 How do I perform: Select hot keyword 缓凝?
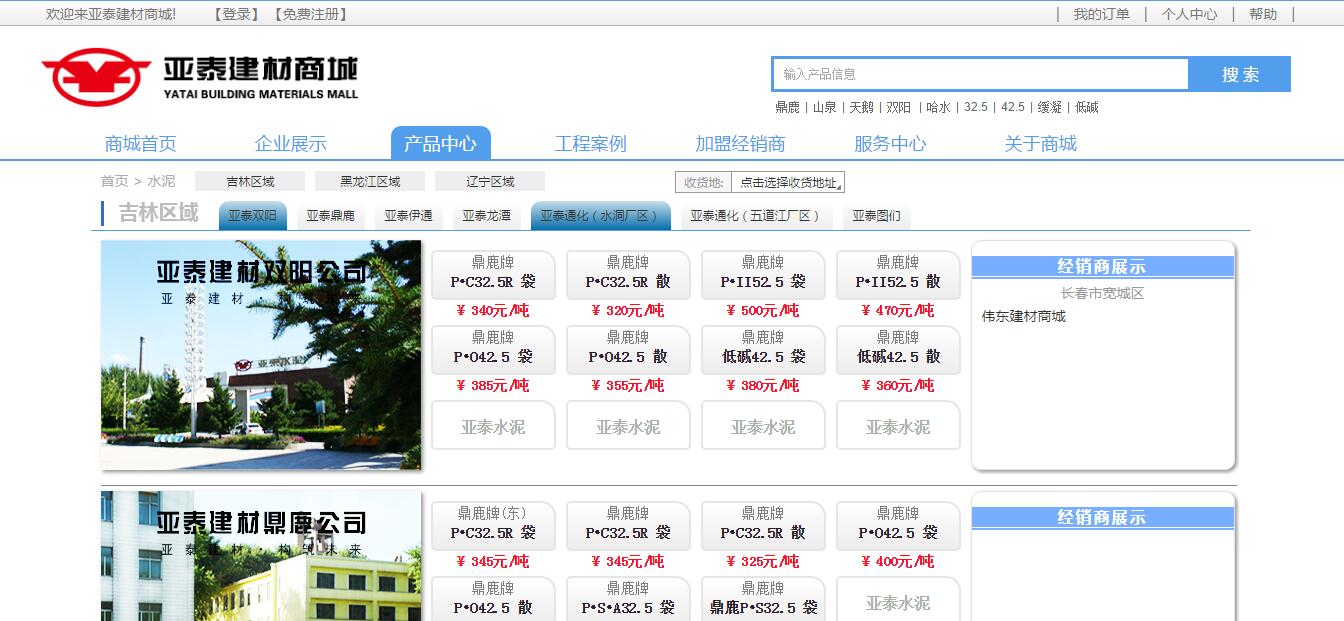(x=1049, y=107)
